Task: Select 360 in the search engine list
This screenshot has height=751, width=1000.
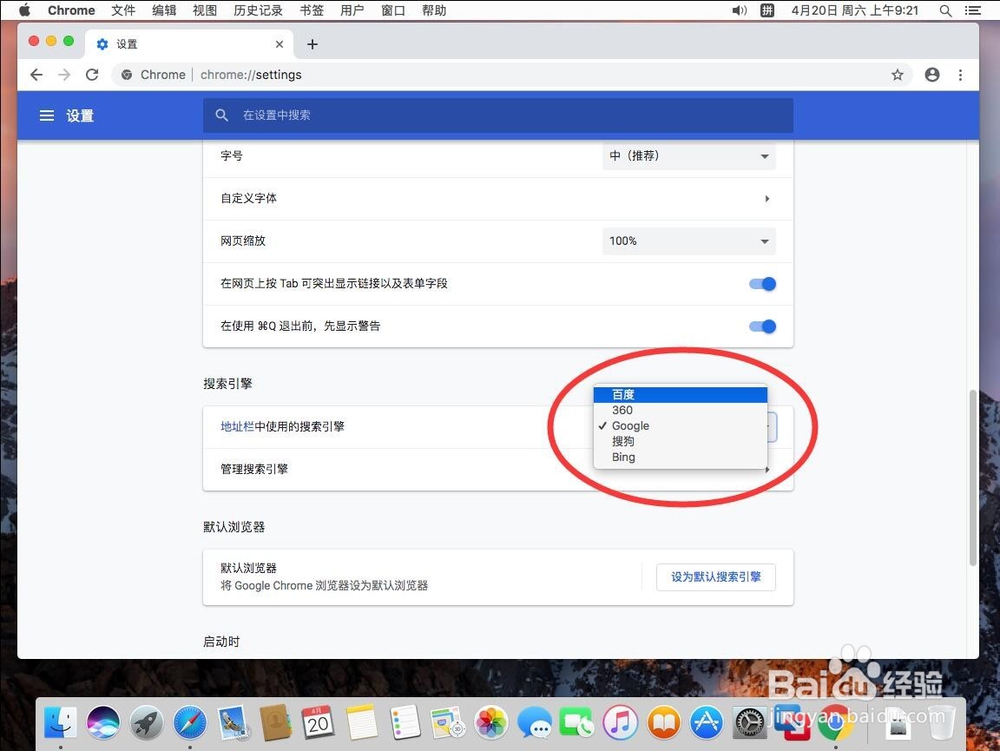Action: (680, 410)
